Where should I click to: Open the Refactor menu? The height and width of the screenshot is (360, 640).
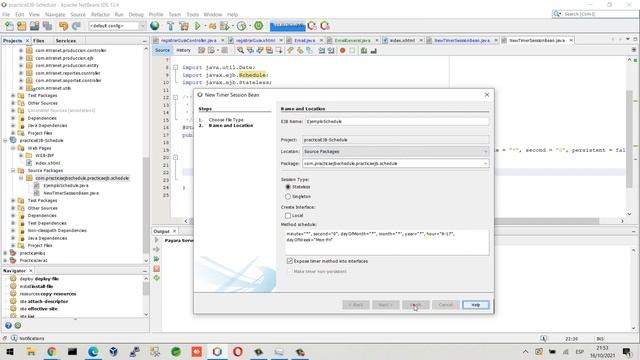click(100, 15)
